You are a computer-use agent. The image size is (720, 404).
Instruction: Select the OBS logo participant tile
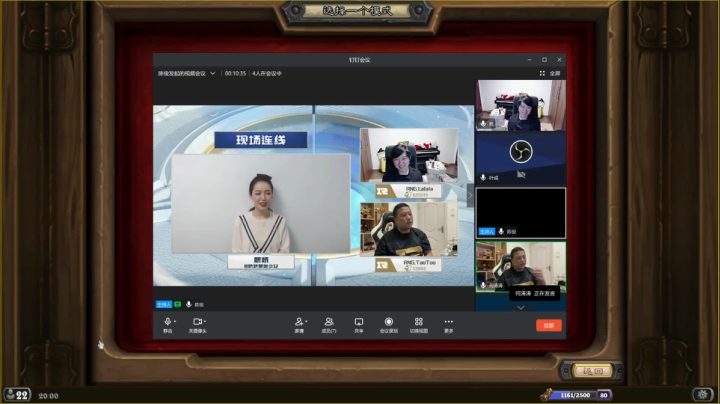click(521, 159)
